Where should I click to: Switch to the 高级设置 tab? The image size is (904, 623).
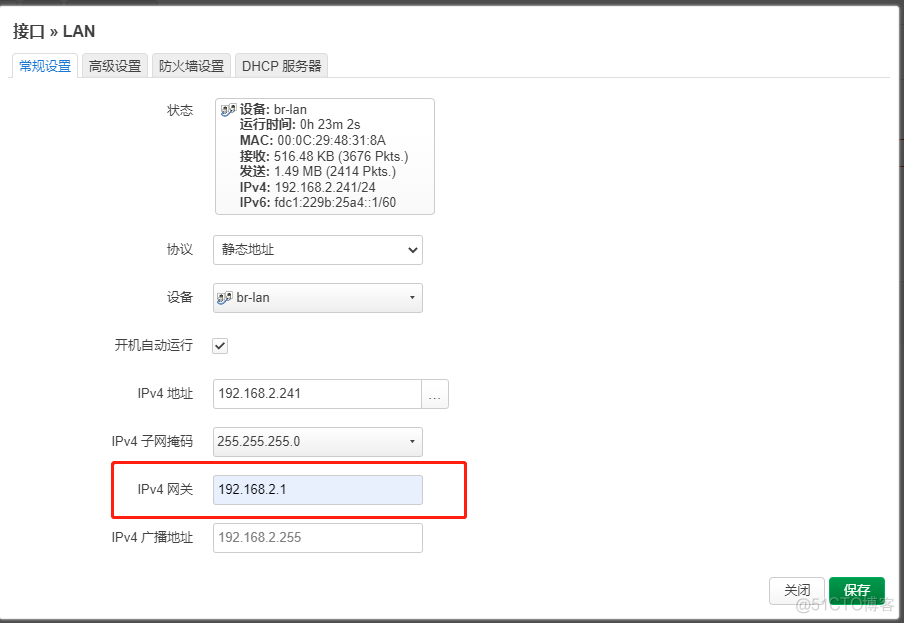(x=114, y=65)
